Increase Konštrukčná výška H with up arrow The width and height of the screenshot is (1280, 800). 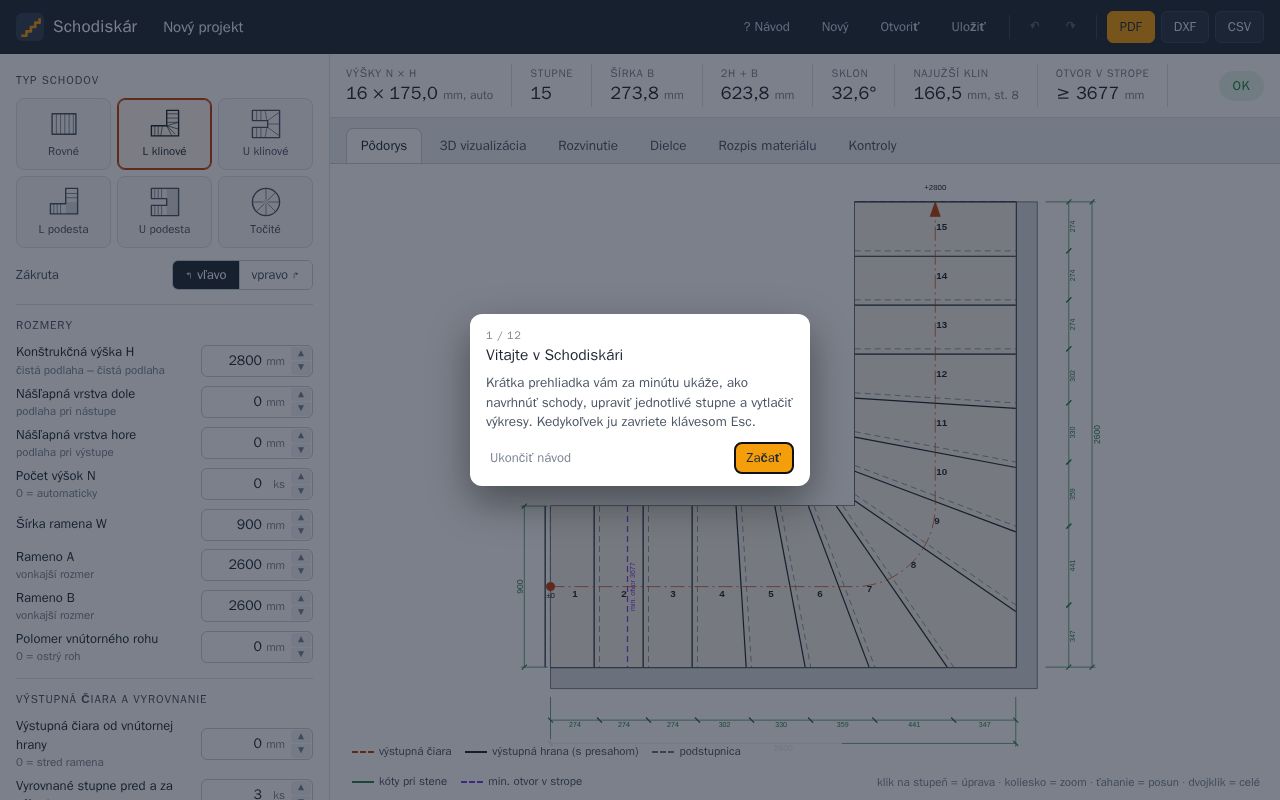tap(301, 354)
